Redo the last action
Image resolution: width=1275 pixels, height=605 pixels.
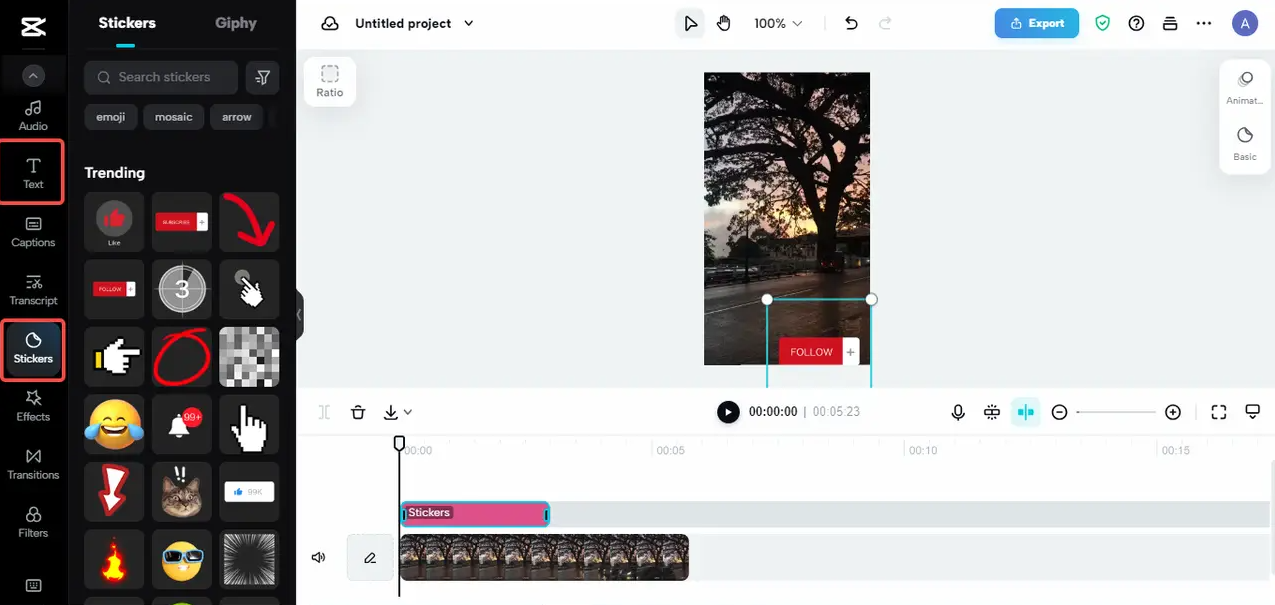pos(885,23)
